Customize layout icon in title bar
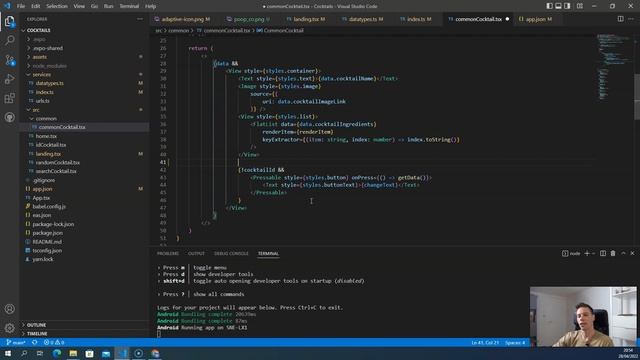Viewport: 640px width, 360px height. [x=580, y=6]
